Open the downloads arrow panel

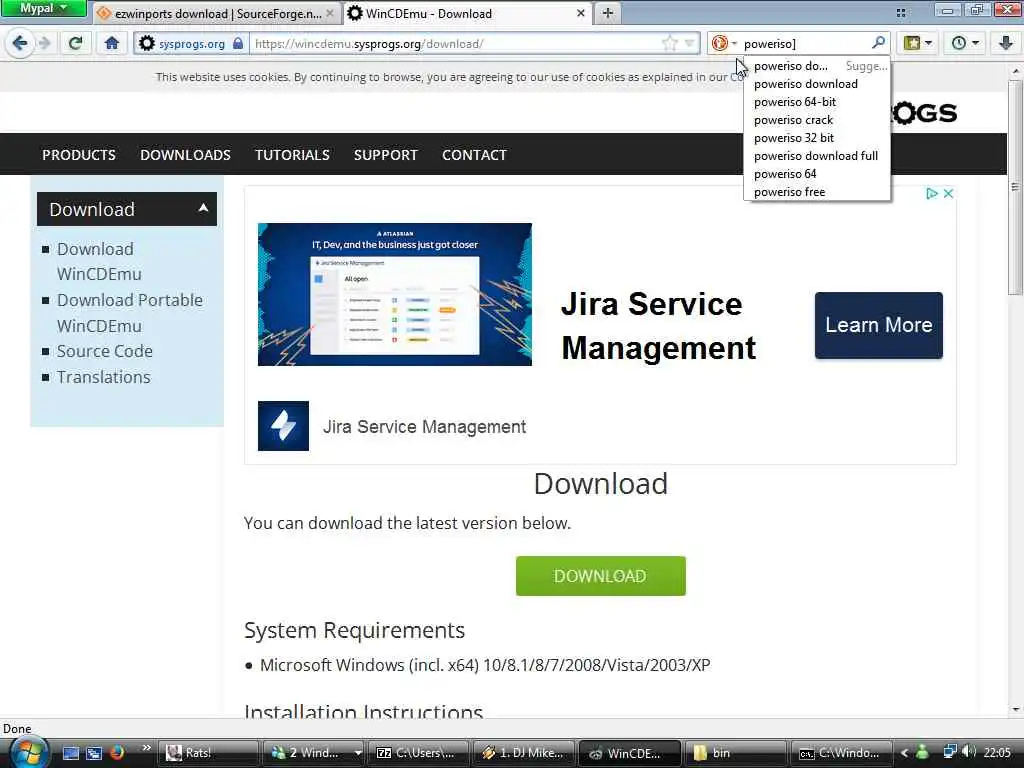point(1006,44)
